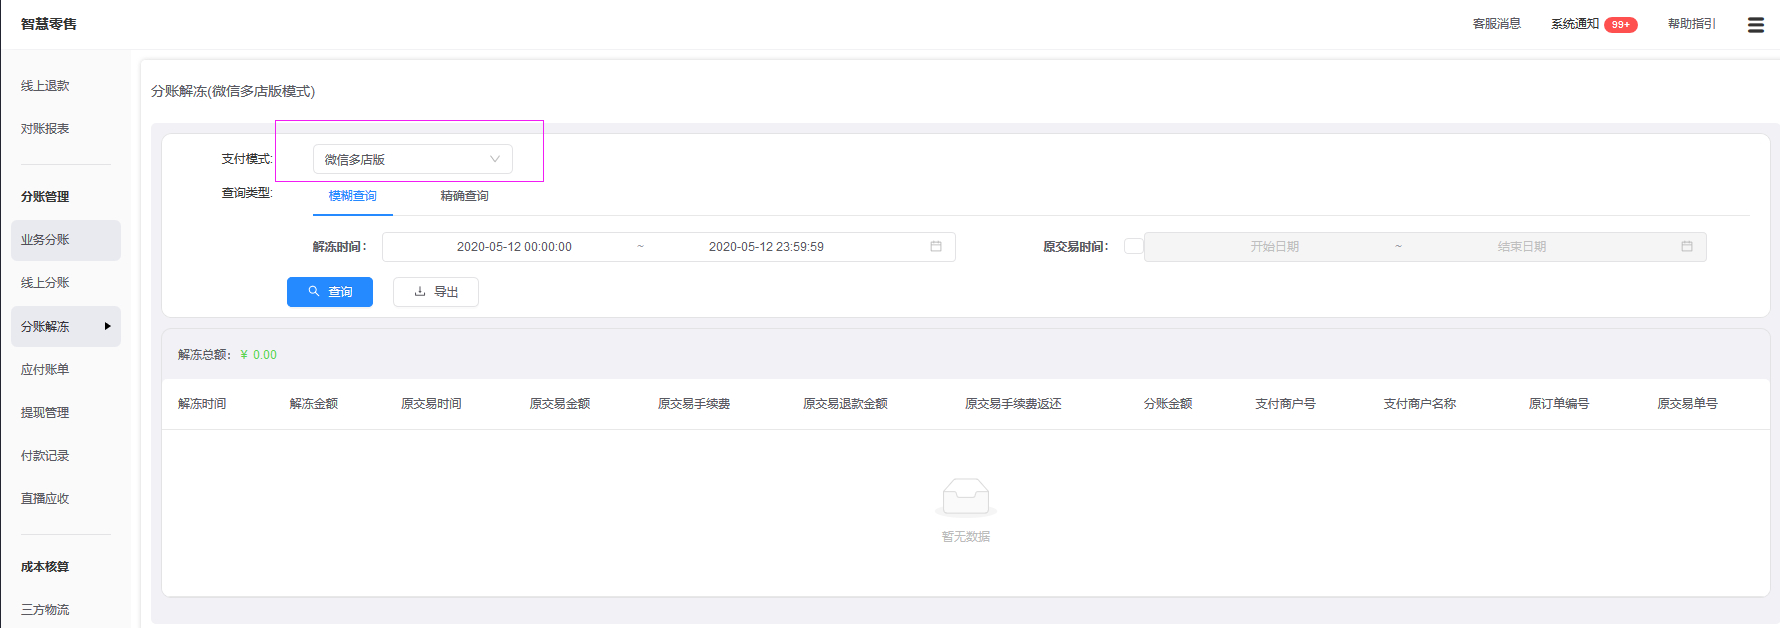The image size is (1780, 628).
Task: Open 三方物流 in sidebar
Action: pyautogui.click(x=45, y=610)
